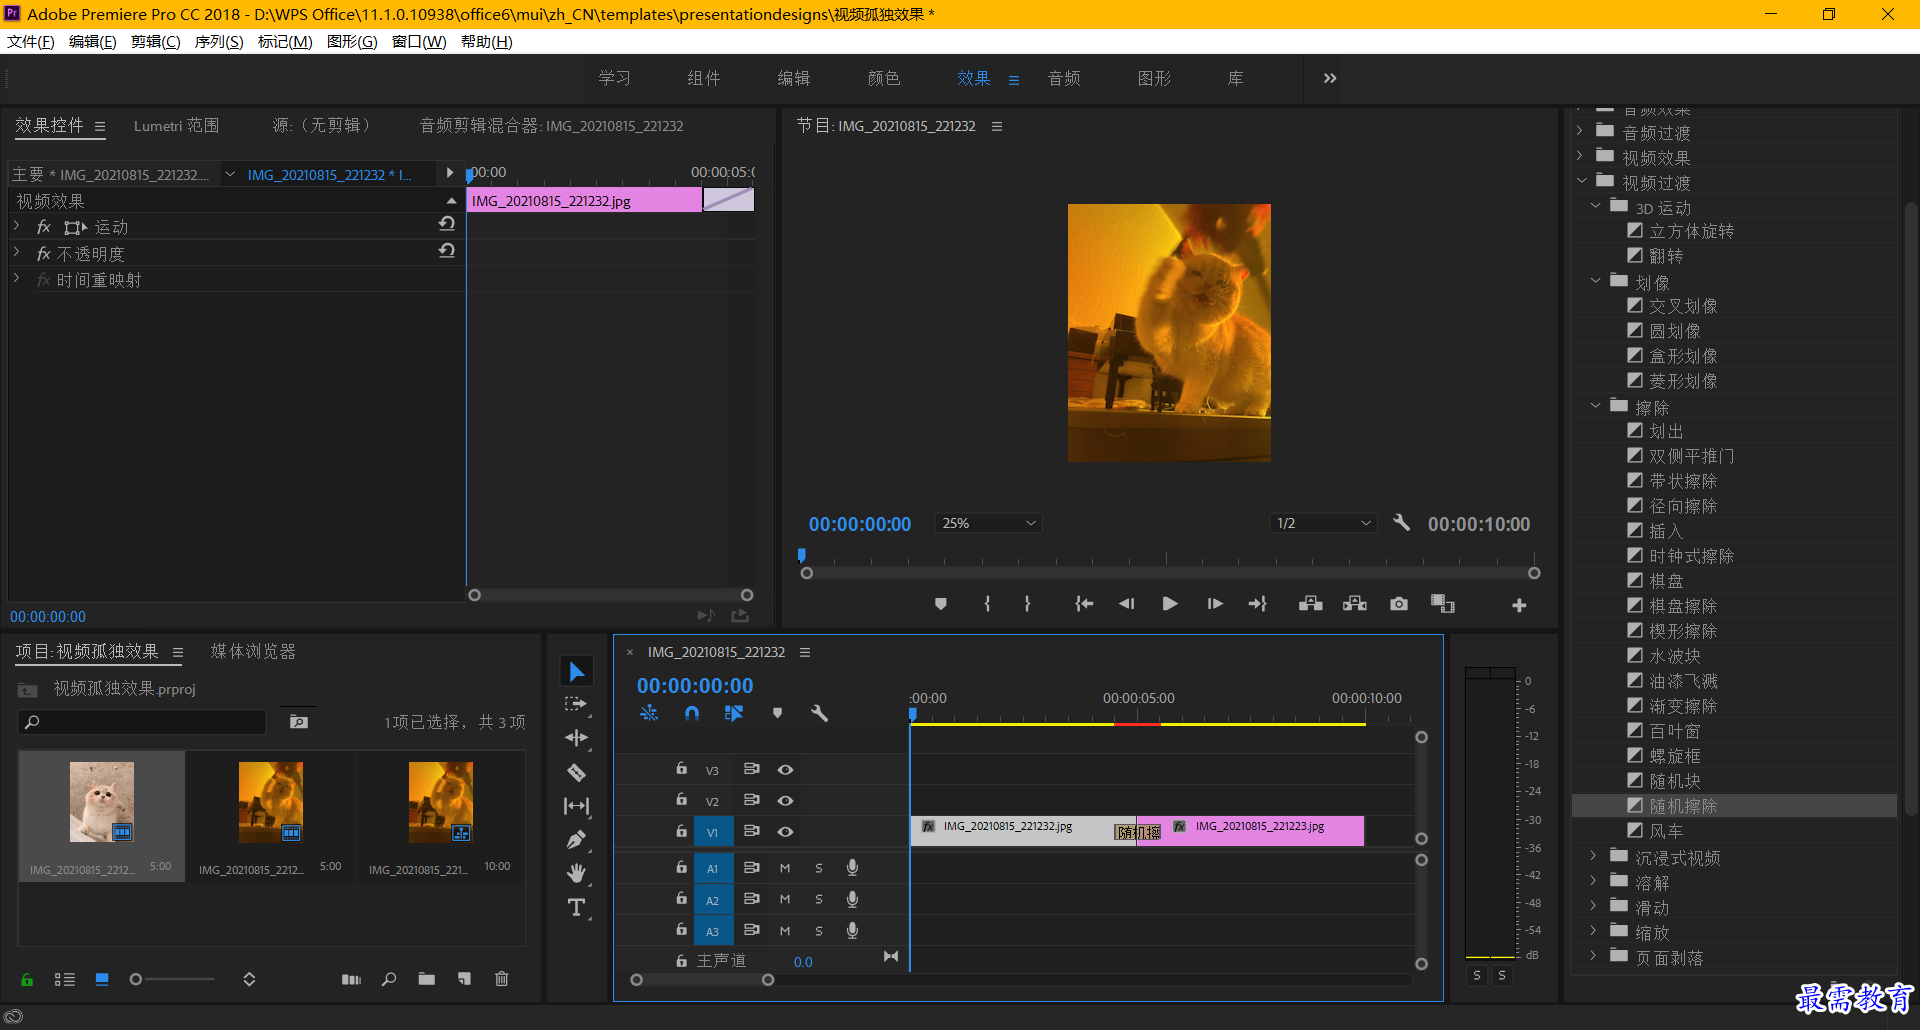Select the Hand tool
Viewport: 1920px width, 1030px height.
(x=576, y=873)
